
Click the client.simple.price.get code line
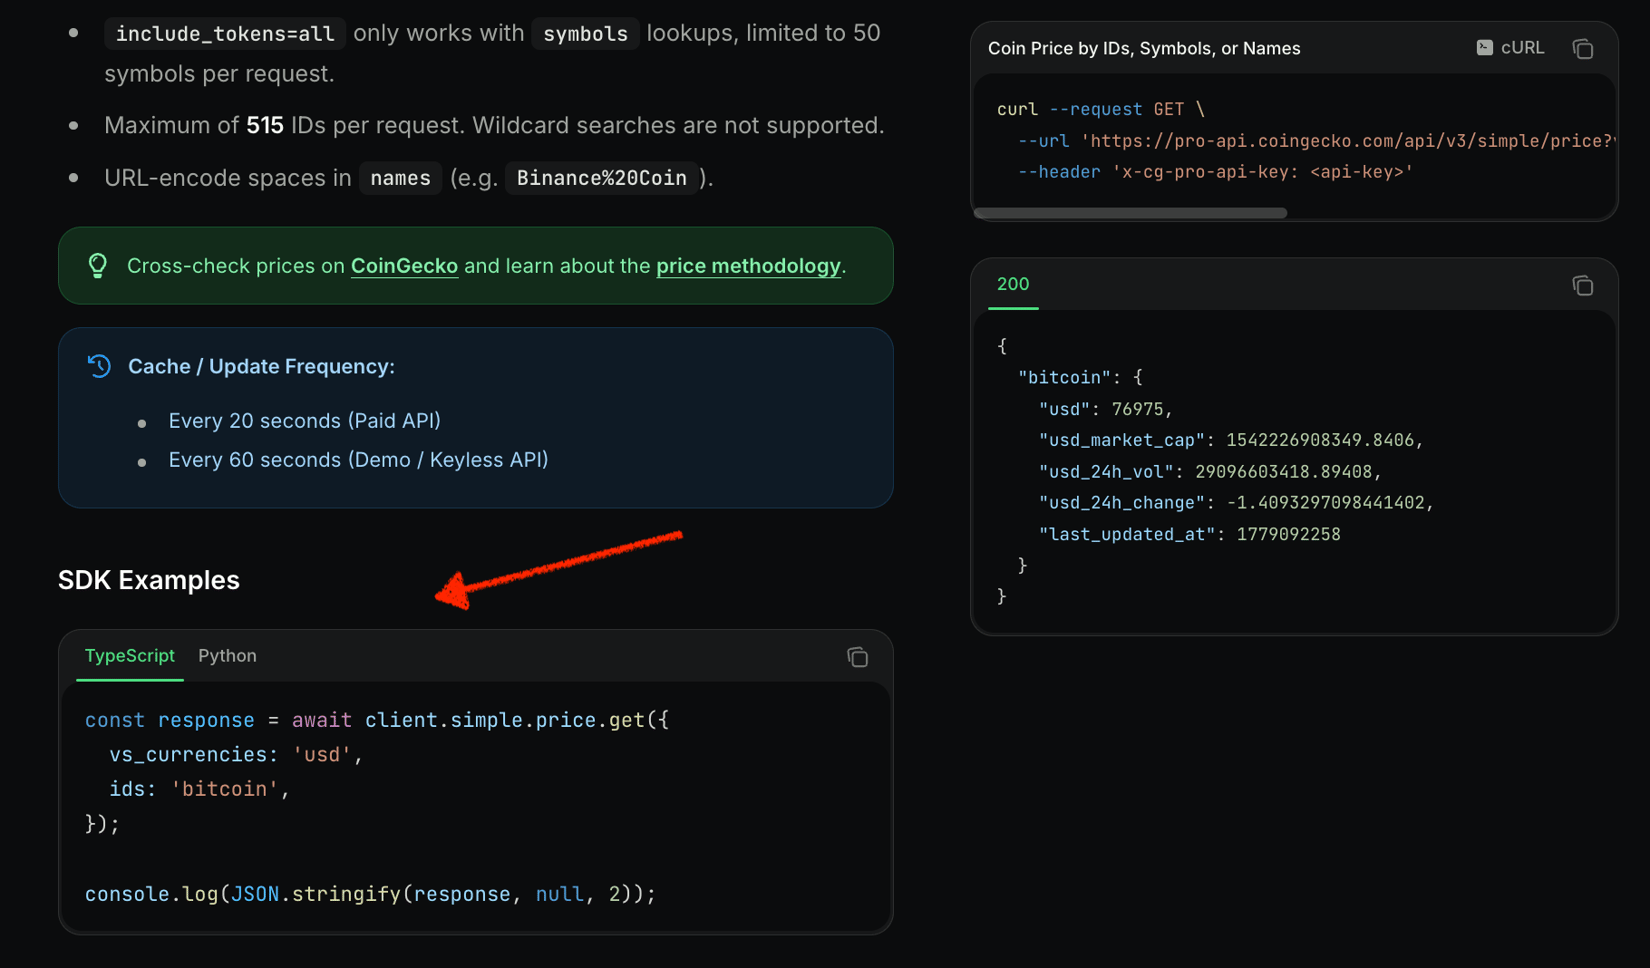(x=377, y=720)
